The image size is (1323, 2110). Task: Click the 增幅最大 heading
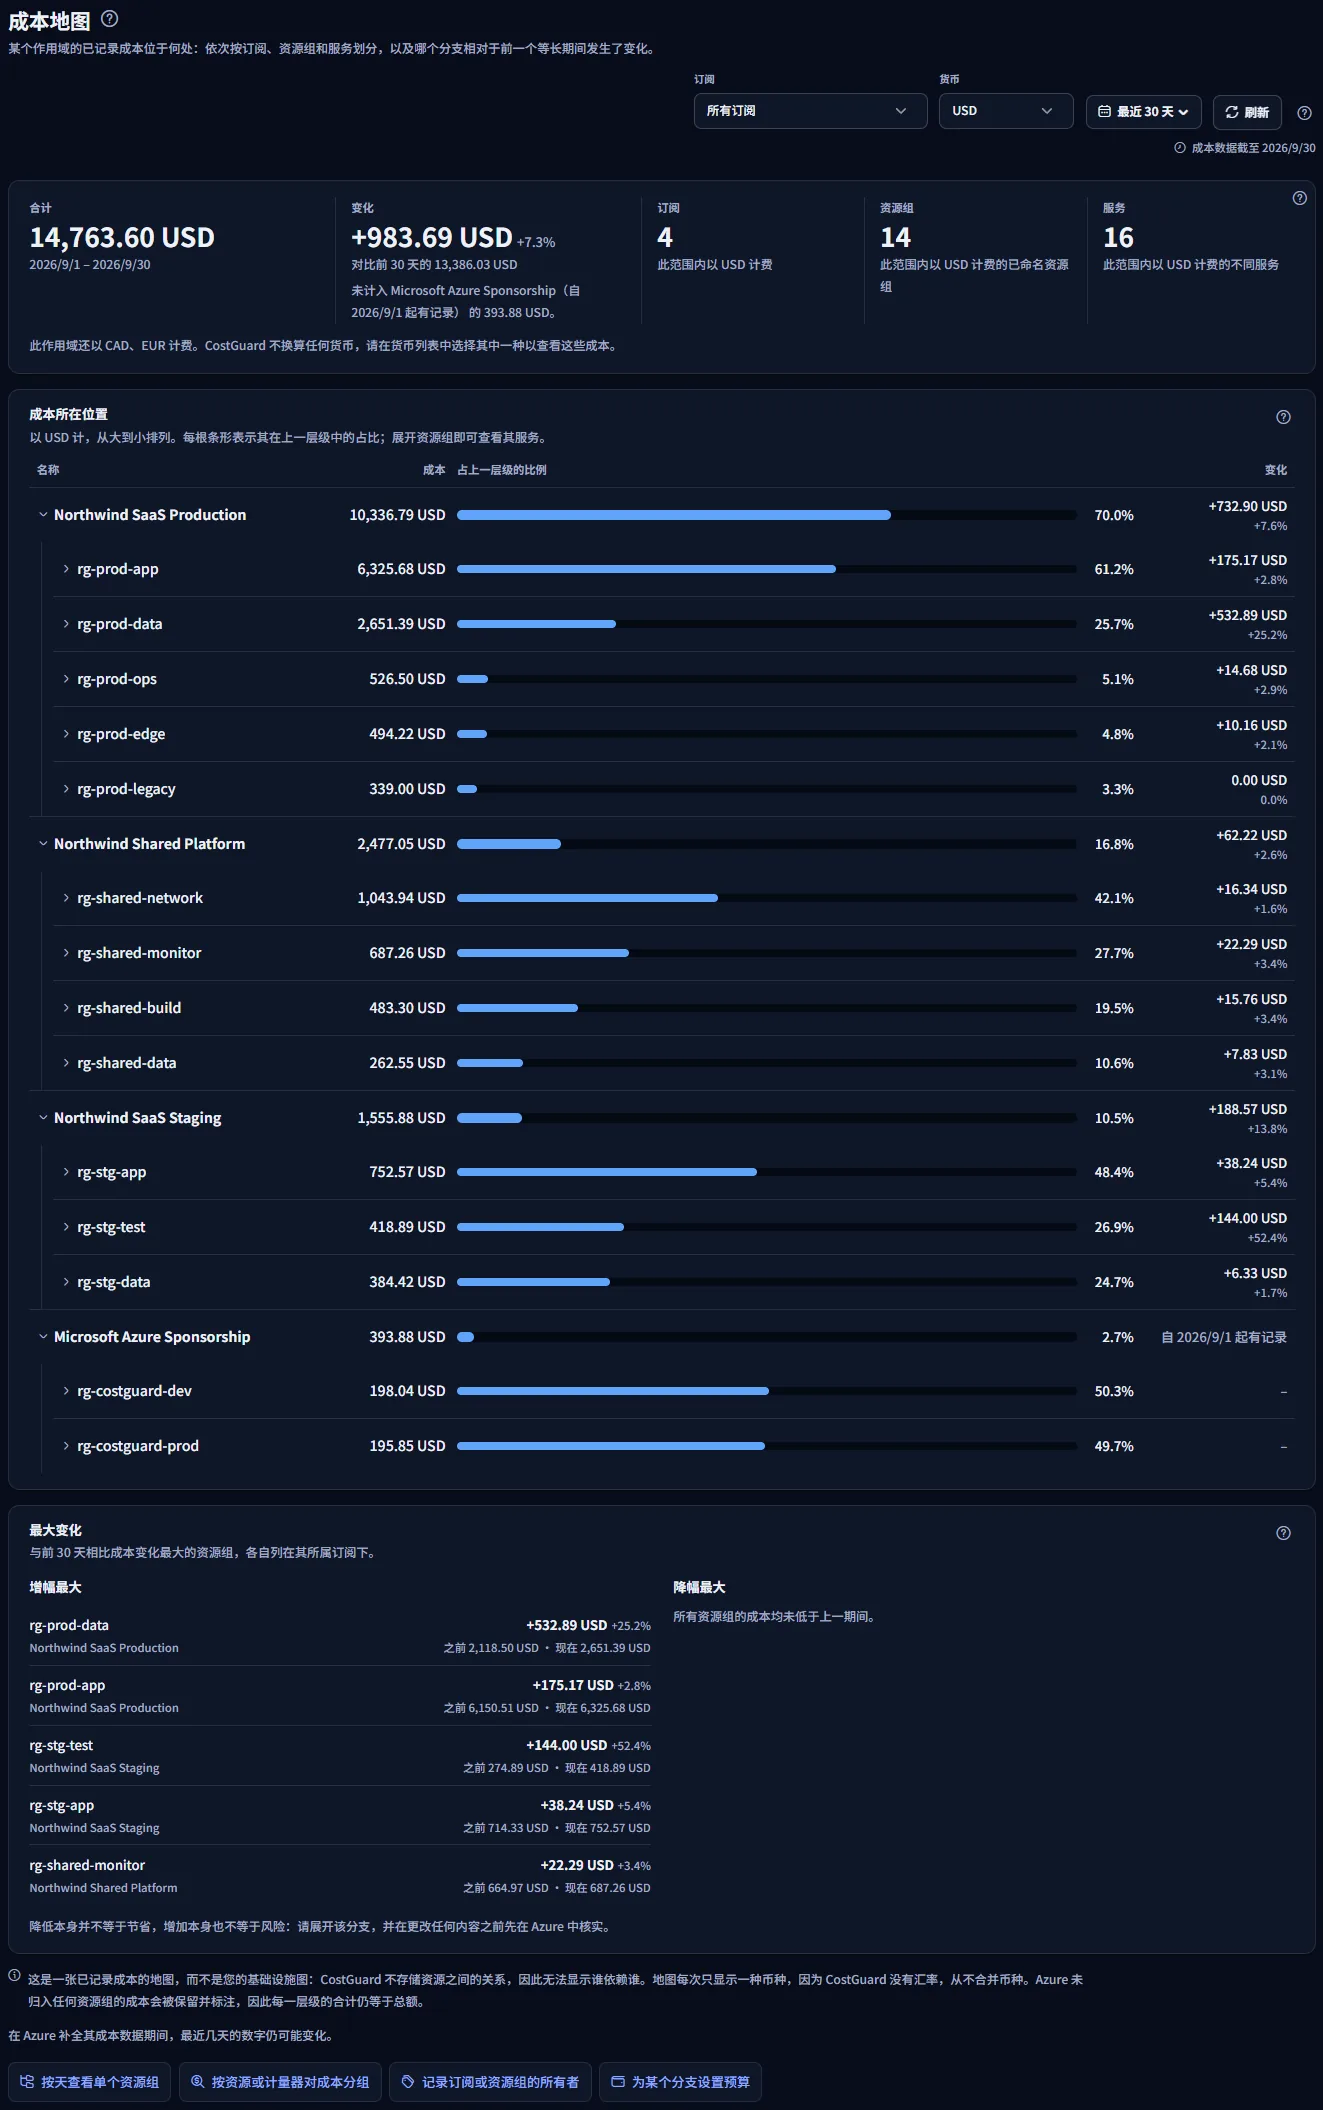tap(56, 1587)
